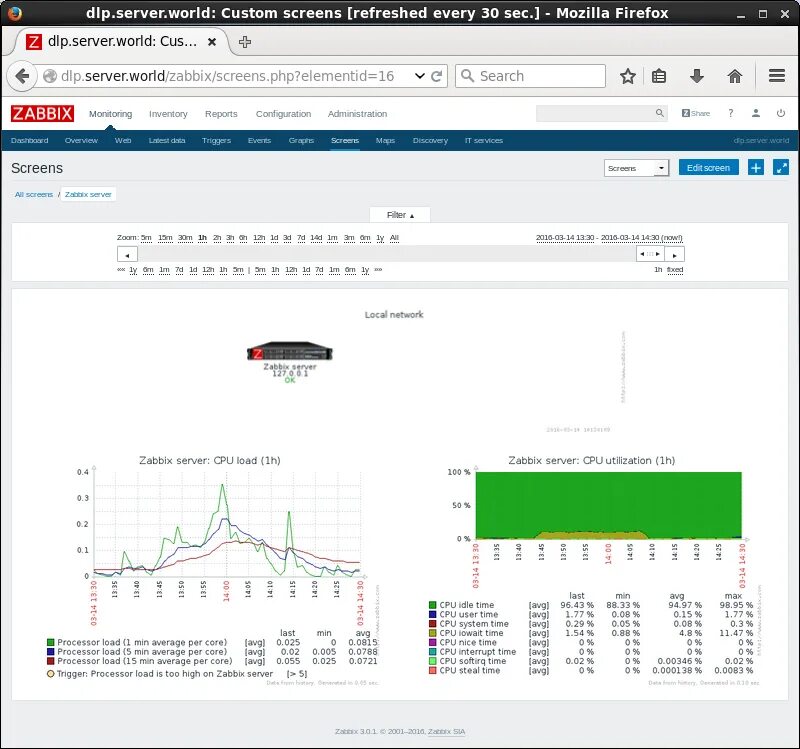Open the bookmarks list icon
Image resolution: width=800 pixels, height=749 pixels.
point(659,77)
